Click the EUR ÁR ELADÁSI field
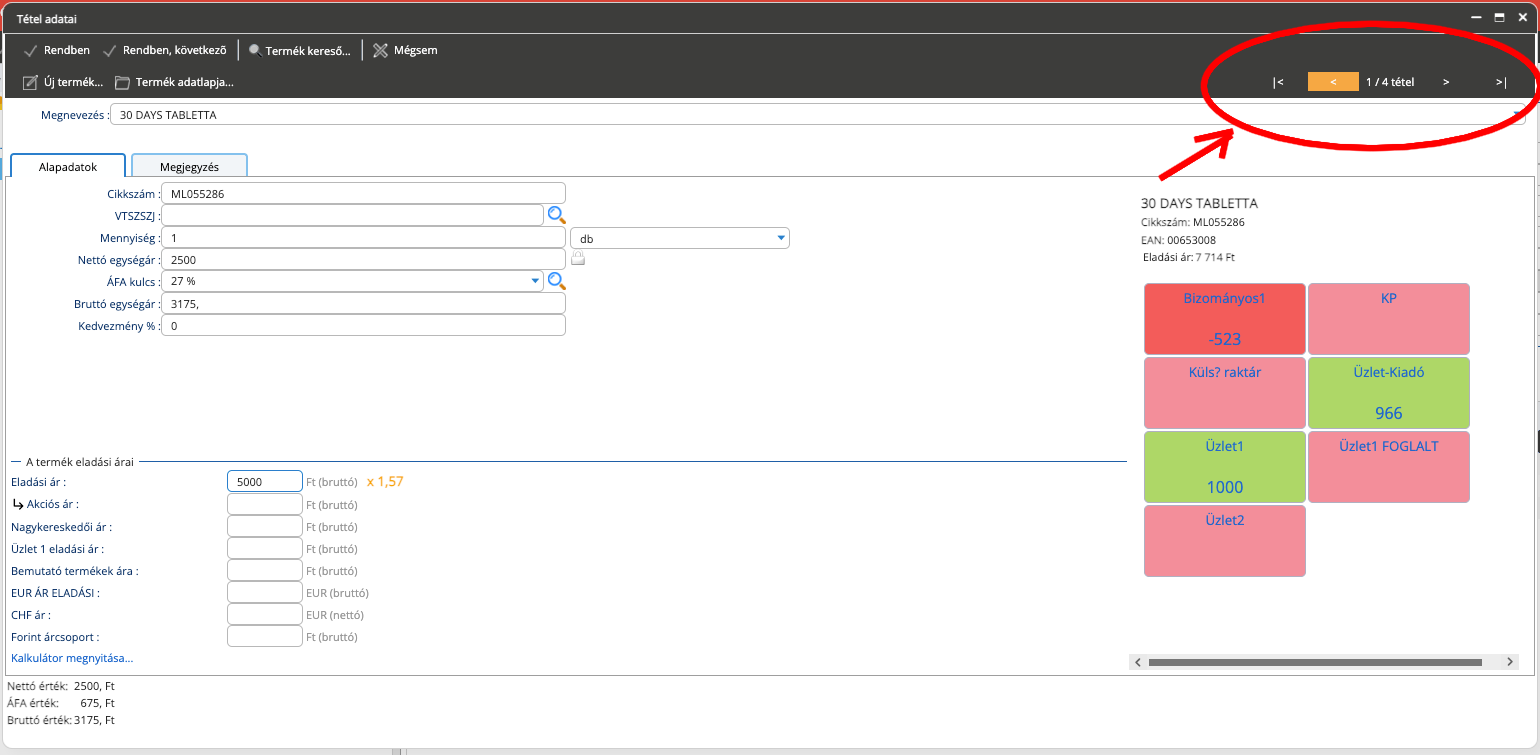The height and width of the screenshot is (755, 1540). (x=265, y=592)
